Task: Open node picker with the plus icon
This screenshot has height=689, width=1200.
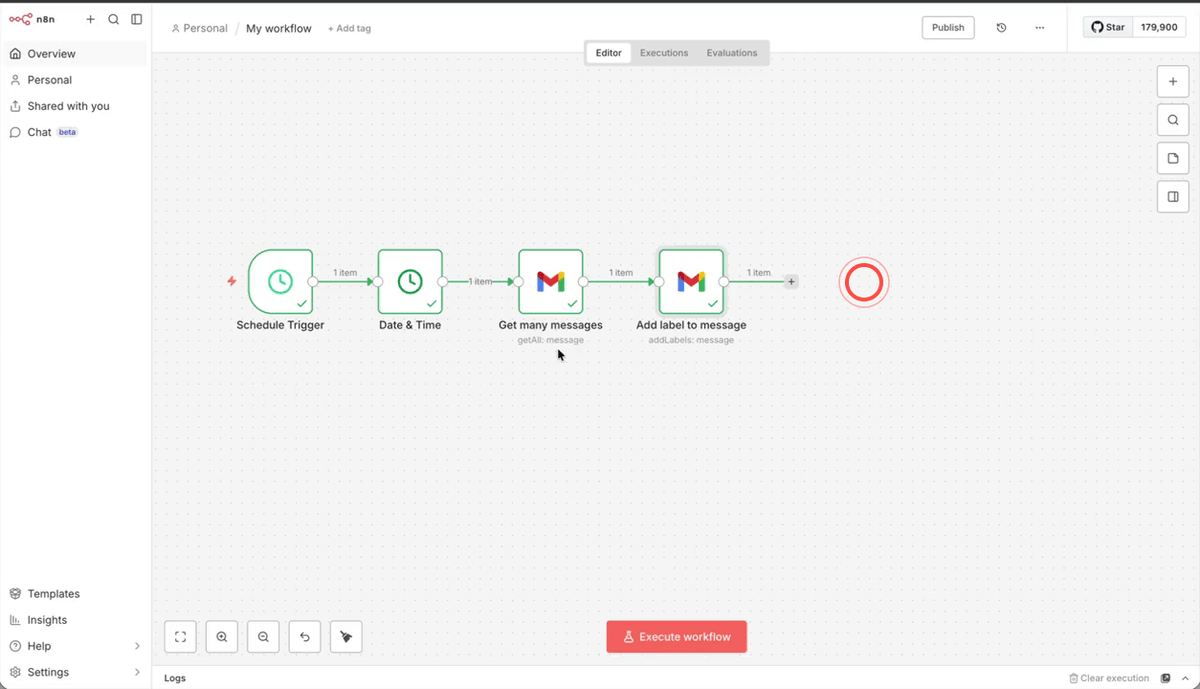Action: (x=1172, y=81)
